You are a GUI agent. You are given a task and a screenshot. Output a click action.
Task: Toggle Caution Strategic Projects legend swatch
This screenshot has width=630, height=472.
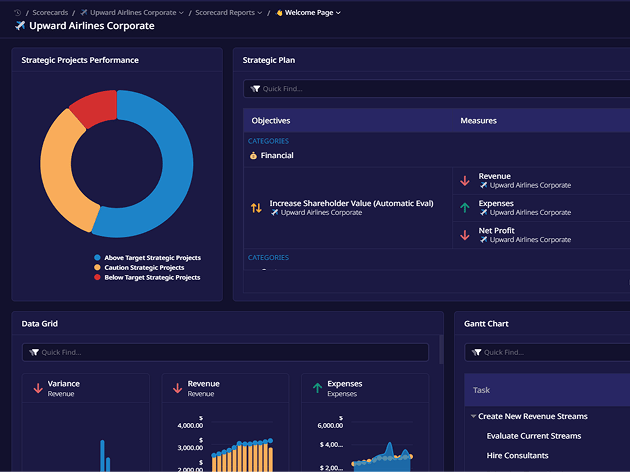click(97, 268)
